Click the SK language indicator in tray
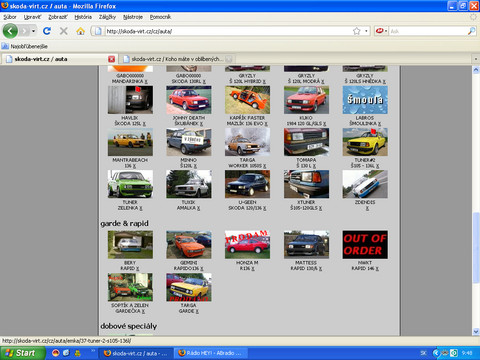 click(x=424, y=353)
